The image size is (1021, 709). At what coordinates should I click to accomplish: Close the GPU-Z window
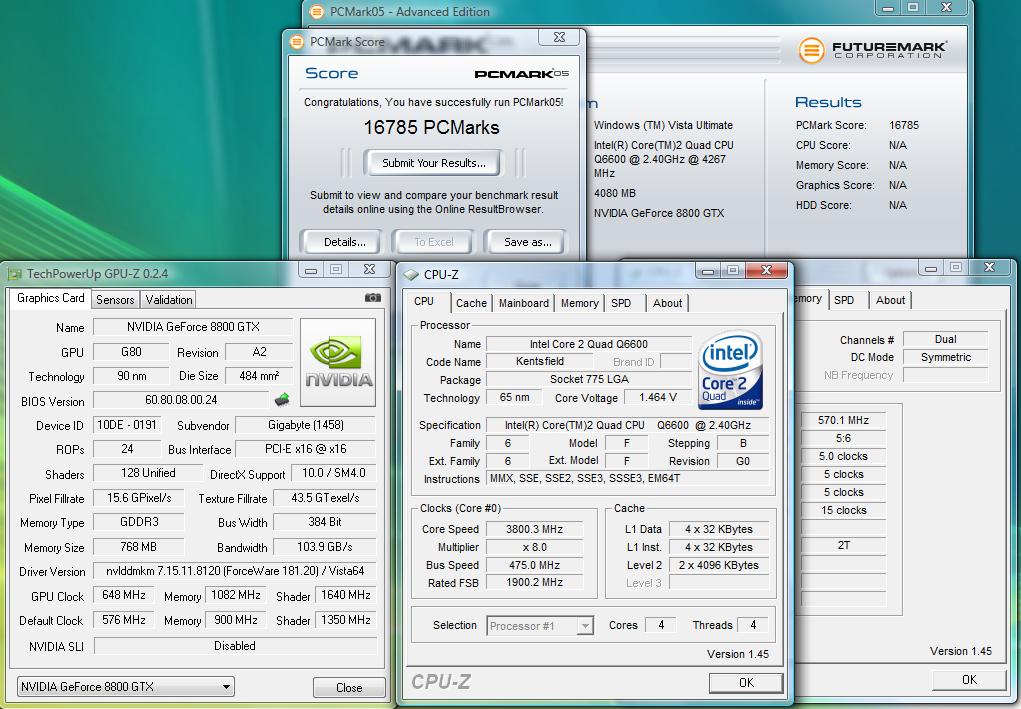pyautogui.click(x=369, y=269)
